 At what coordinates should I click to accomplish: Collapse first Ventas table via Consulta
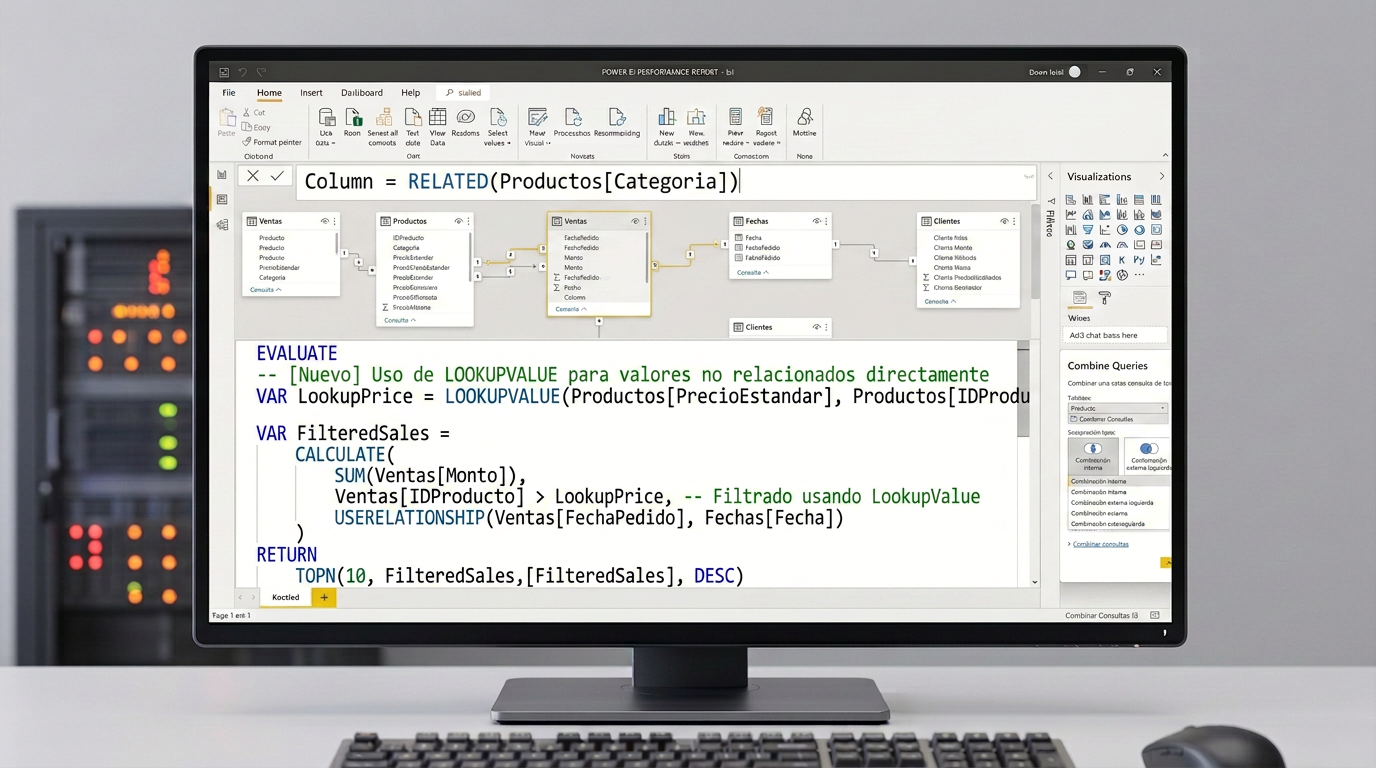266,290
